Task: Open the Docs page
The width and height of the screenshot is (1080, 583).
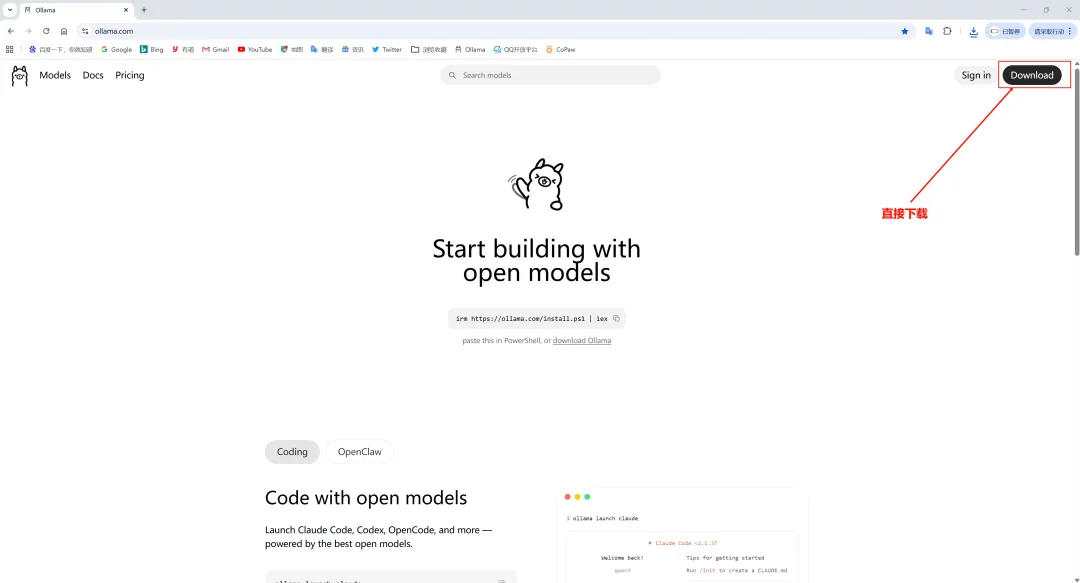Action: point(93,75)
